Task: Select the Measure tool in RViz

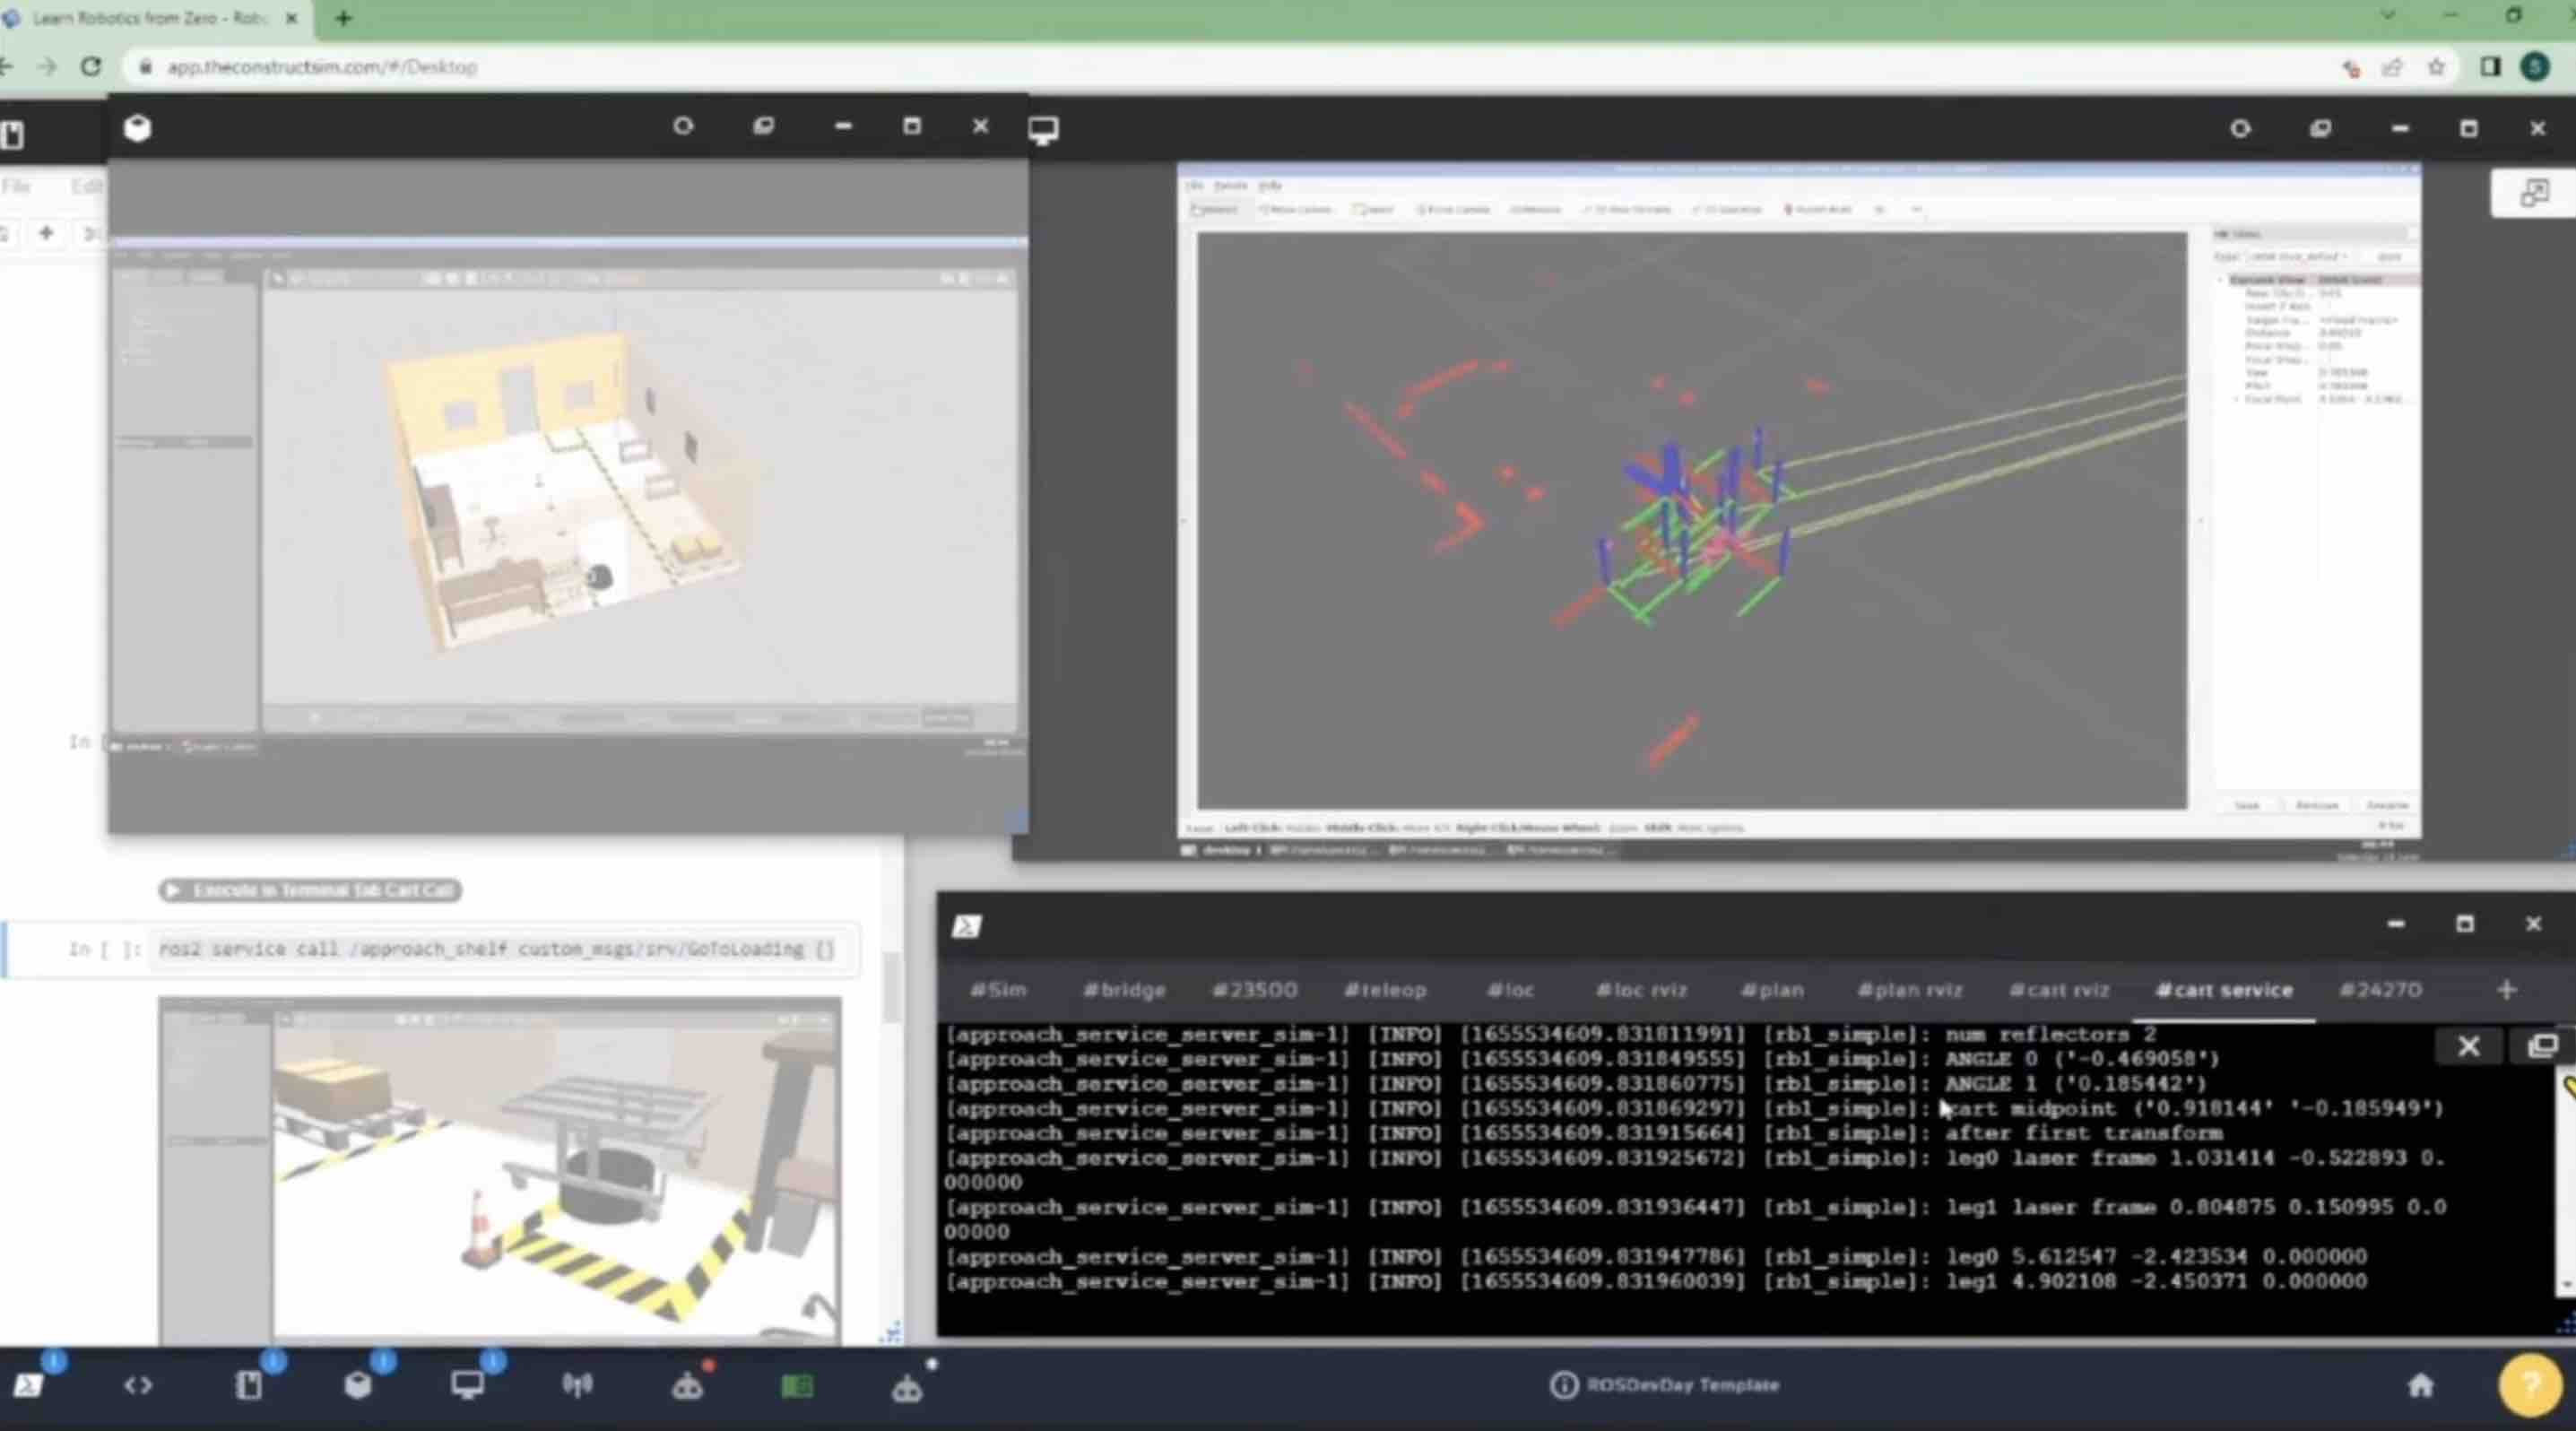Action: [x=1535, y=209]
